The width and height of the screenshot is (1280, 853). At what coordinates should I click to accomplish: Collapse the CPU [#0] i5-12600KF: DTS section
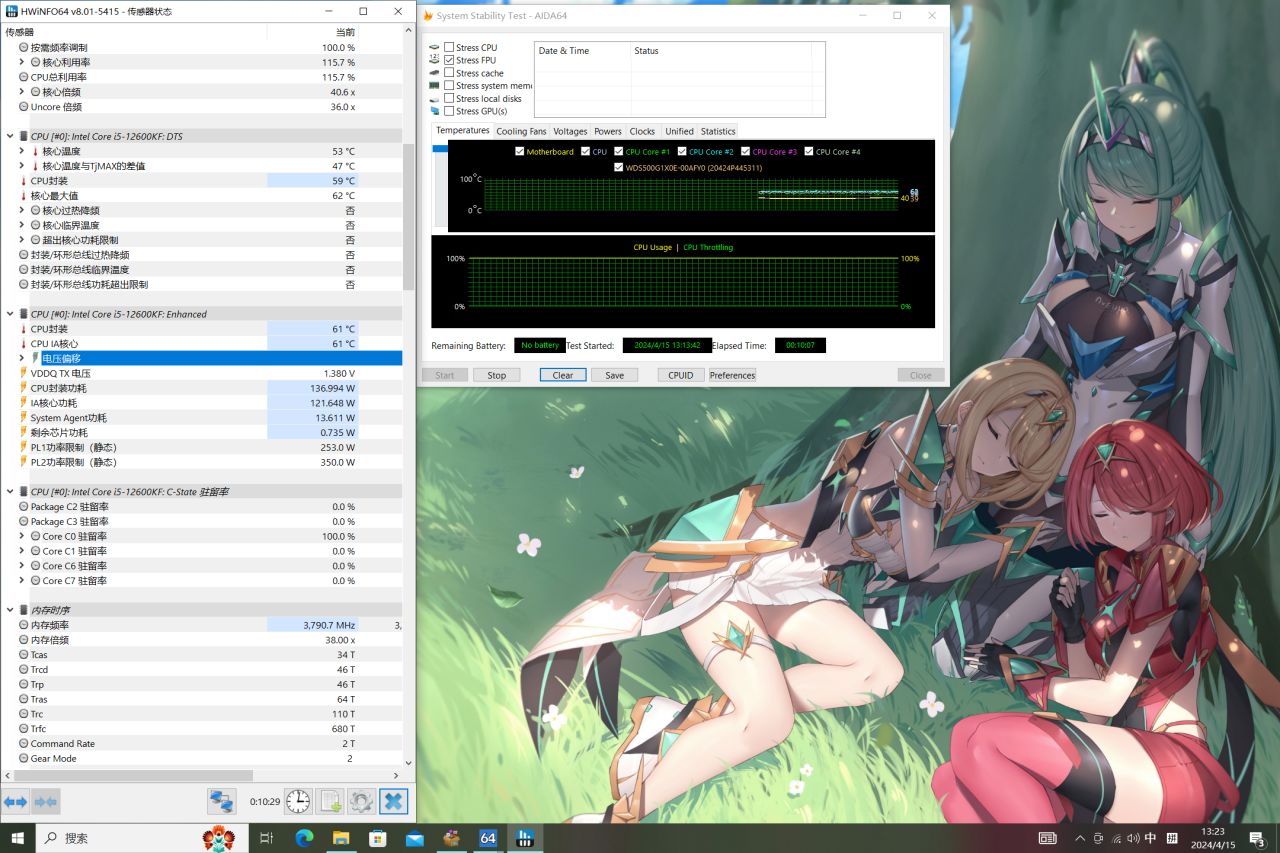(10, 136)
